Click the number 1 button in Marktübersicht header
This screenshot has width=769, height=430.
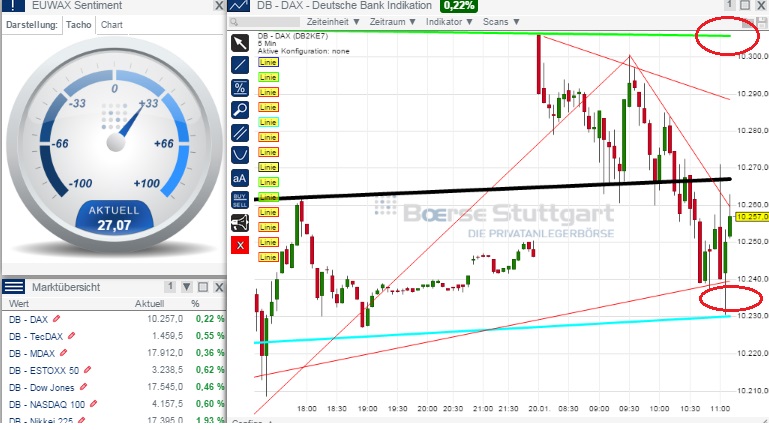(170, 286)
